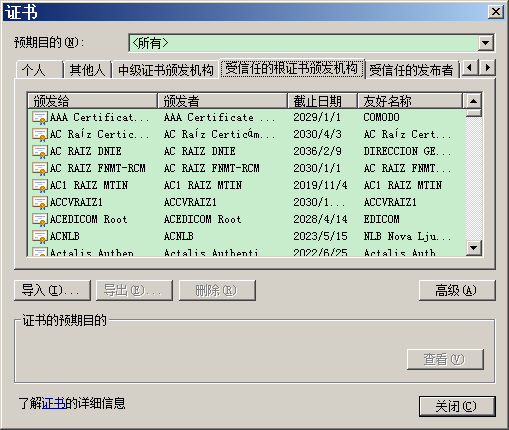
Task: Click the certificate icon next to ACNLB
Action: click(40, 237)
